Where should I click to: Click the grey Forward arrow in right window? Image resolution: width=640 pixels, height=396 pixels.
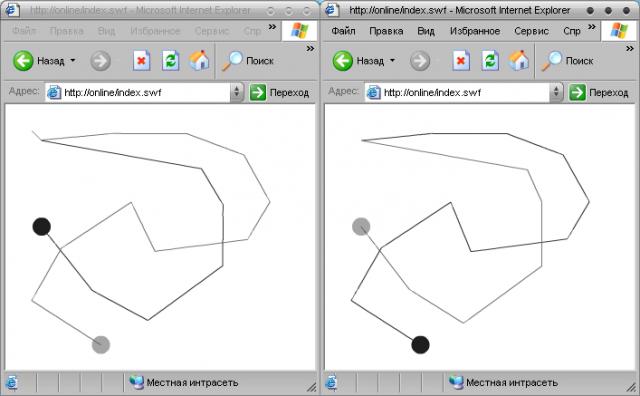[x=420, y=61]
